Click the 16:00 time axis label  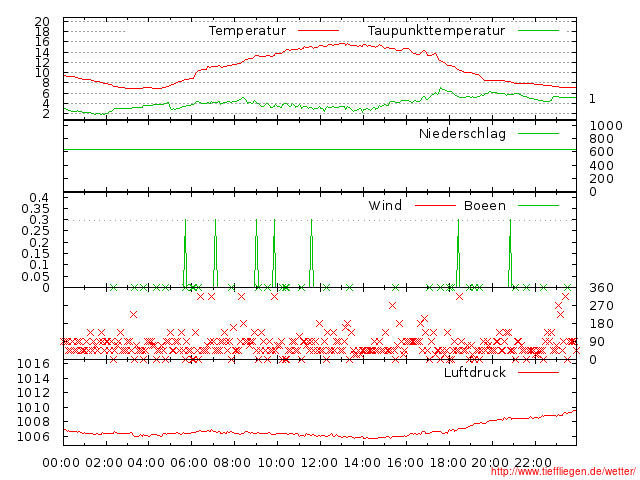coord(405,462)
